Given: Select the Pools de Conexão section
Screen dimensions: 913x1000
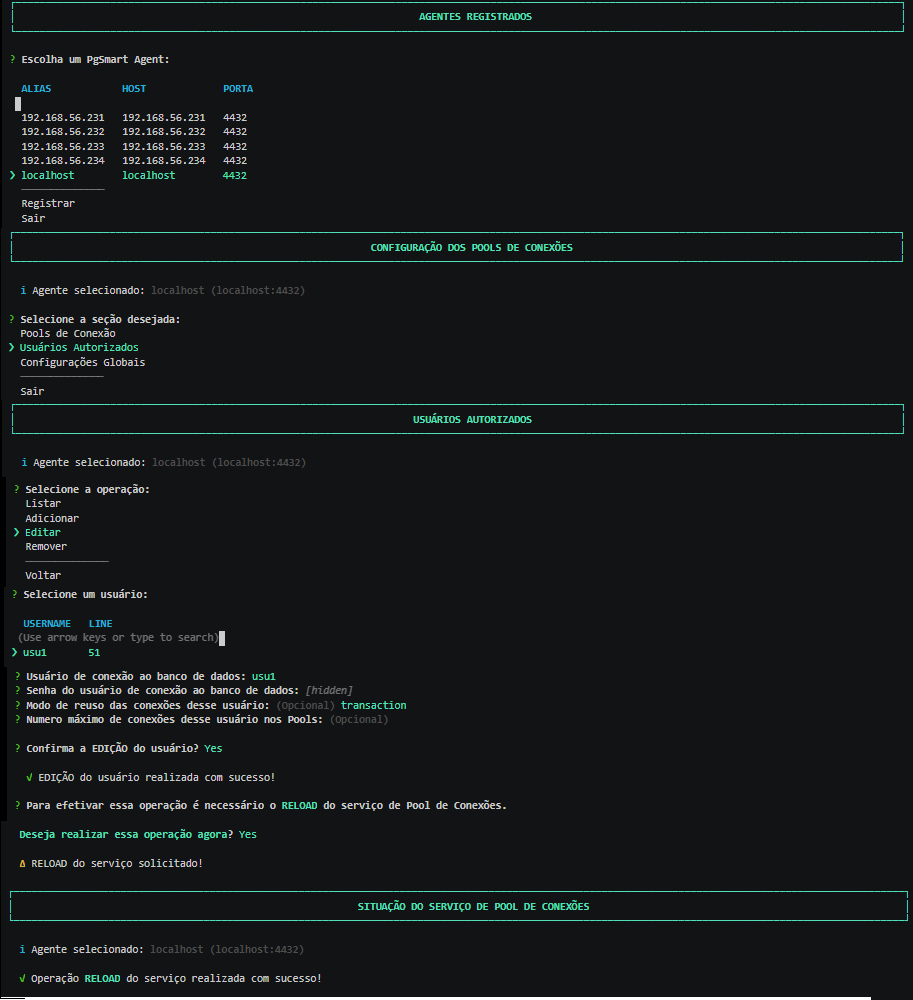Looking at the screenshot, I should (x=68, y=334).
